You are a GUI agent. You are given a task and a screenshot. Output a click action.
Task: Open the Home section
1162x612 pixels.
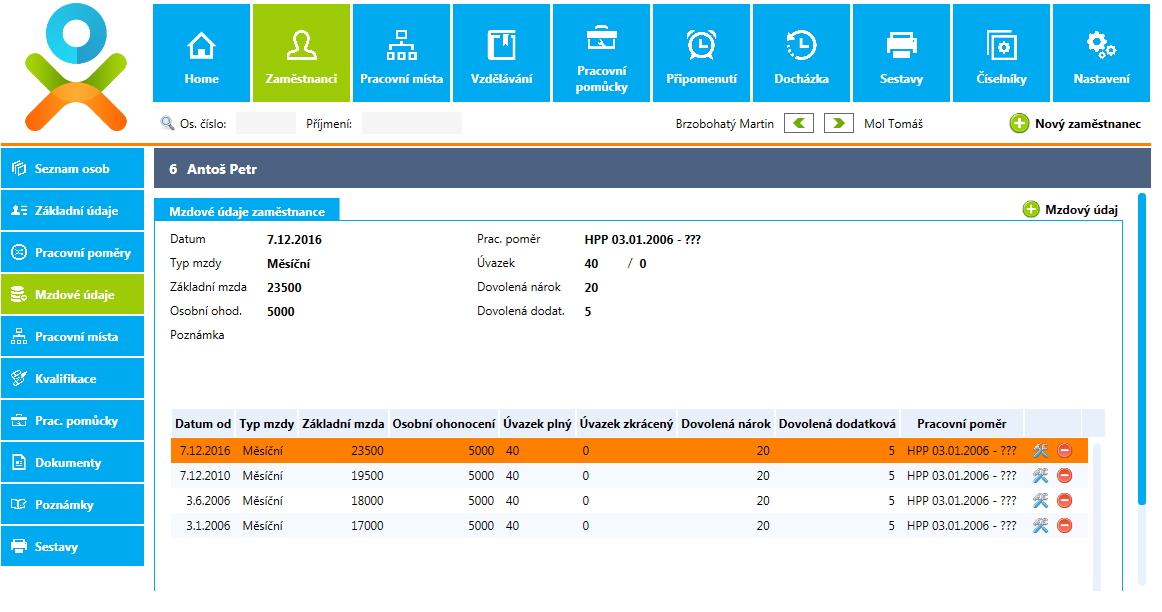202,53
